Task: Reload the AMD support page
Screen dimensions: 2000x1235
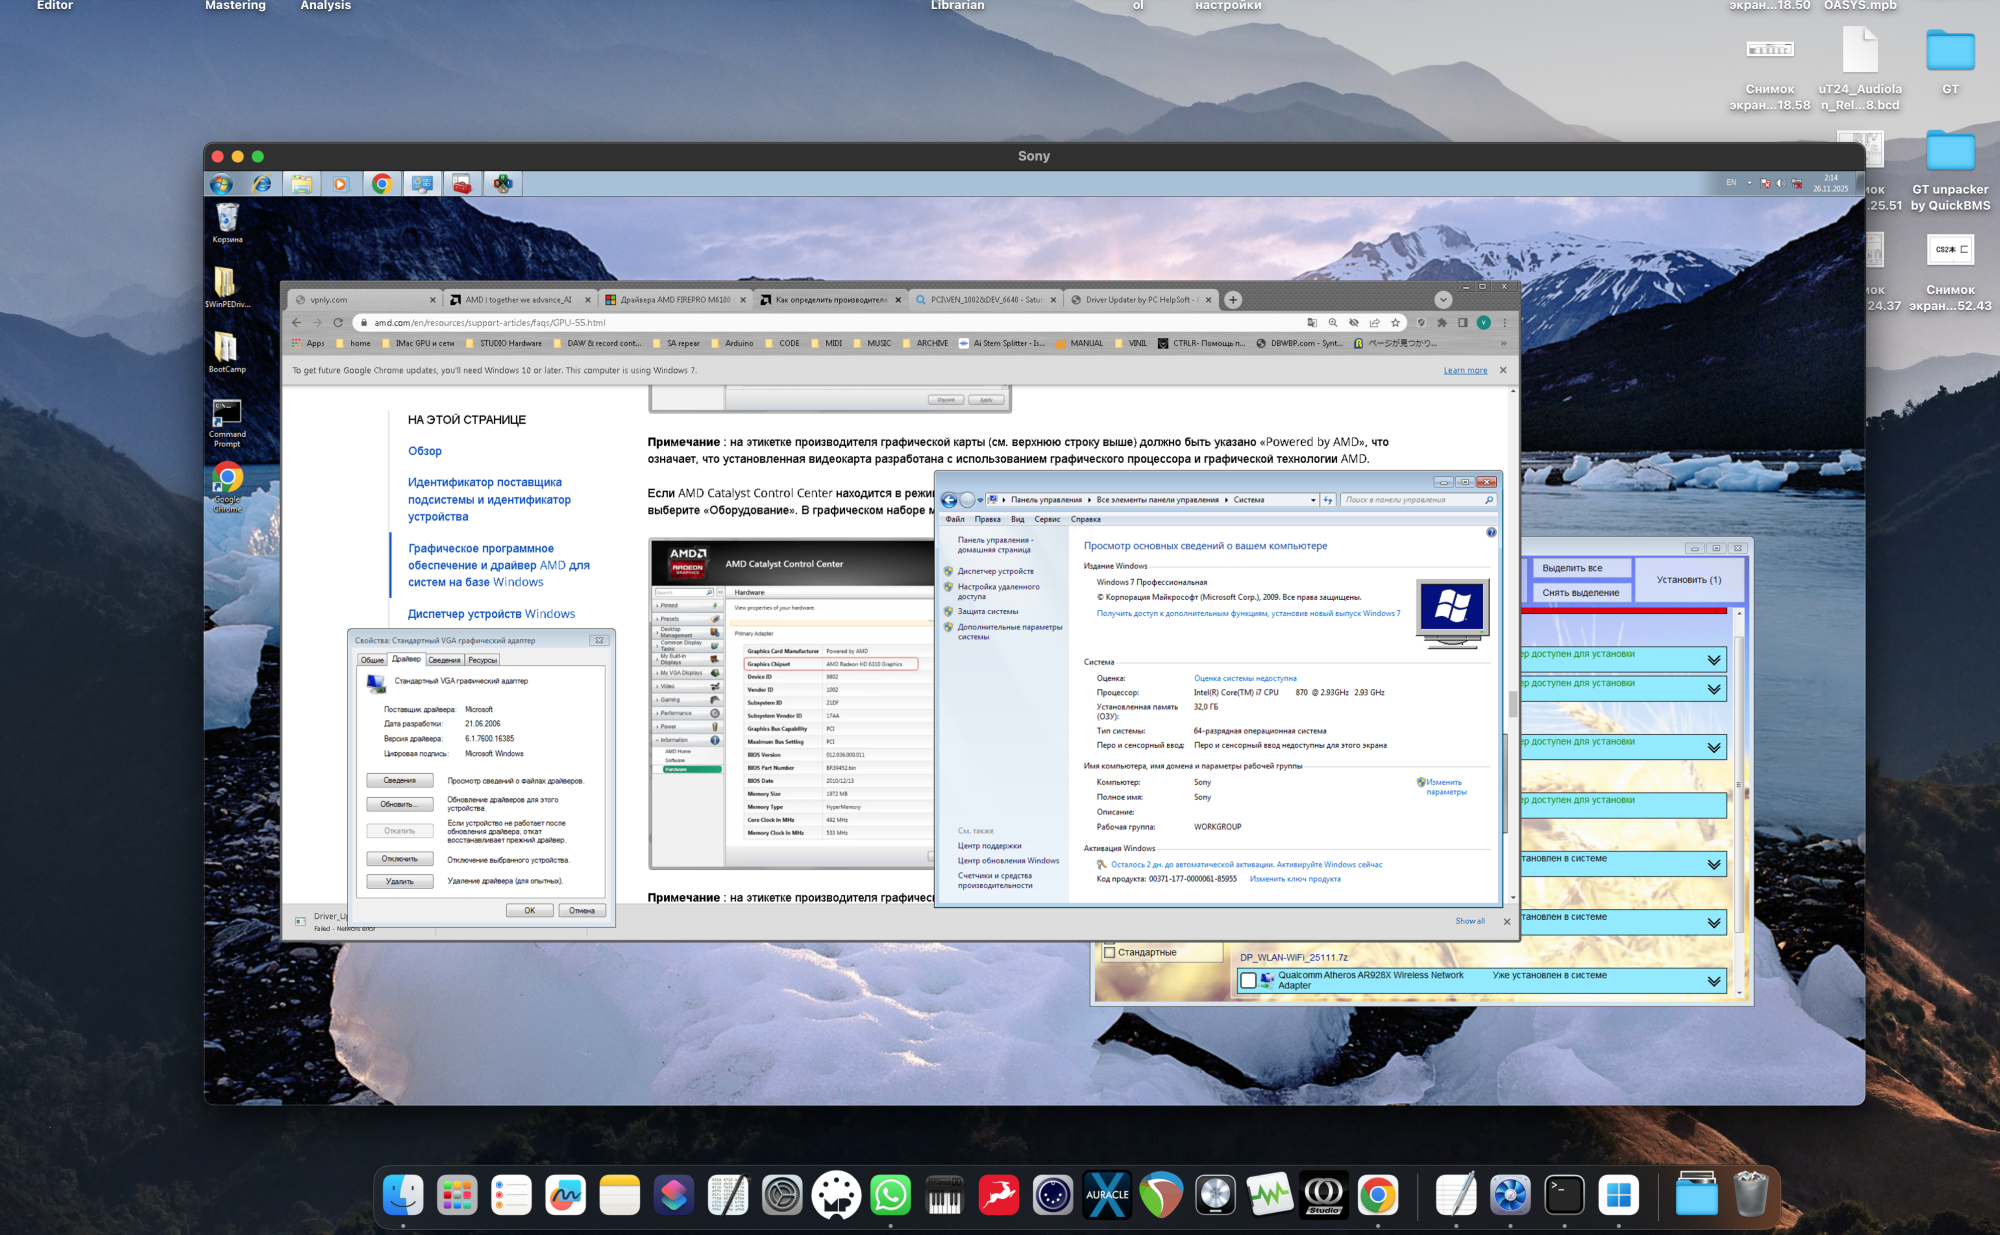Action: pos(338,323)
